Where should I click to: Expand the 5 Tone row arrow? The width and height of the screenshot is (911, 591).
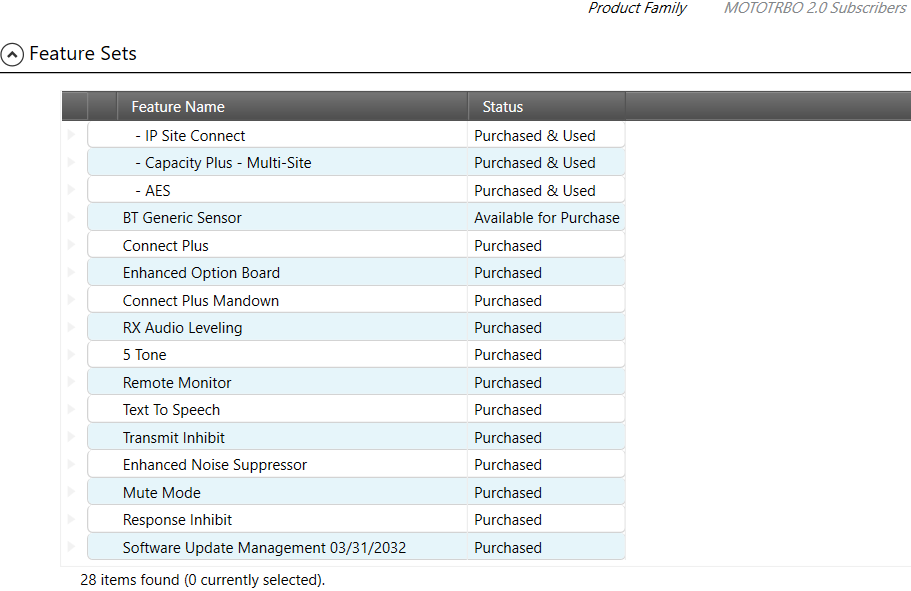(x=71, y=354)
